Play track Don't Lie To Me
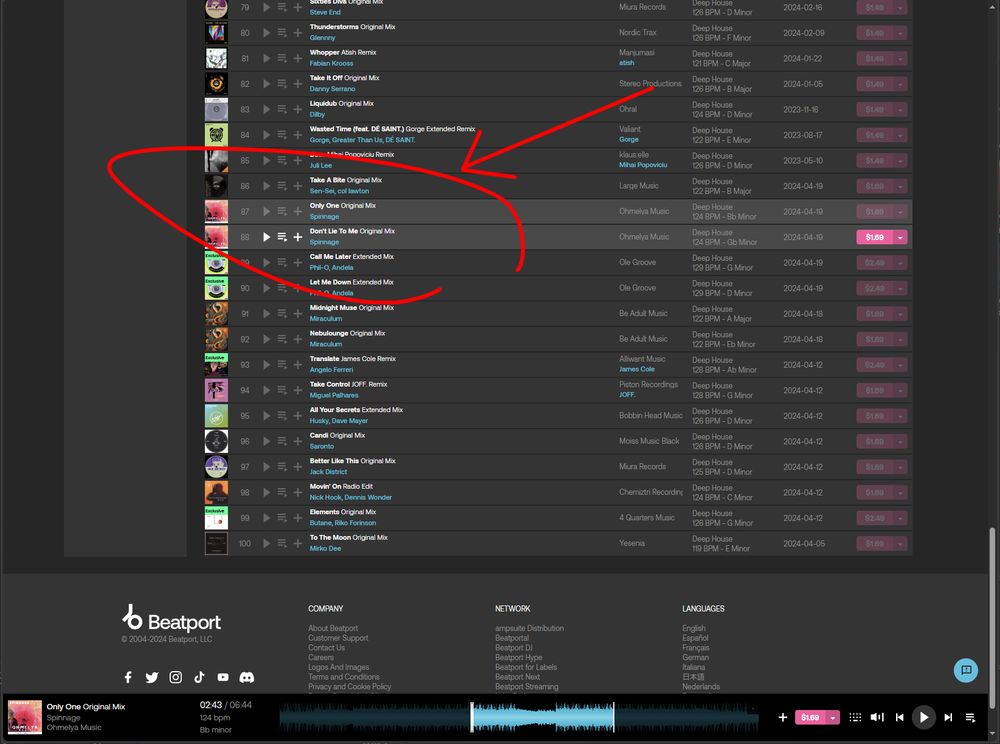The image size is (1000, 744). pyautogui.click(x=267, y=237)
